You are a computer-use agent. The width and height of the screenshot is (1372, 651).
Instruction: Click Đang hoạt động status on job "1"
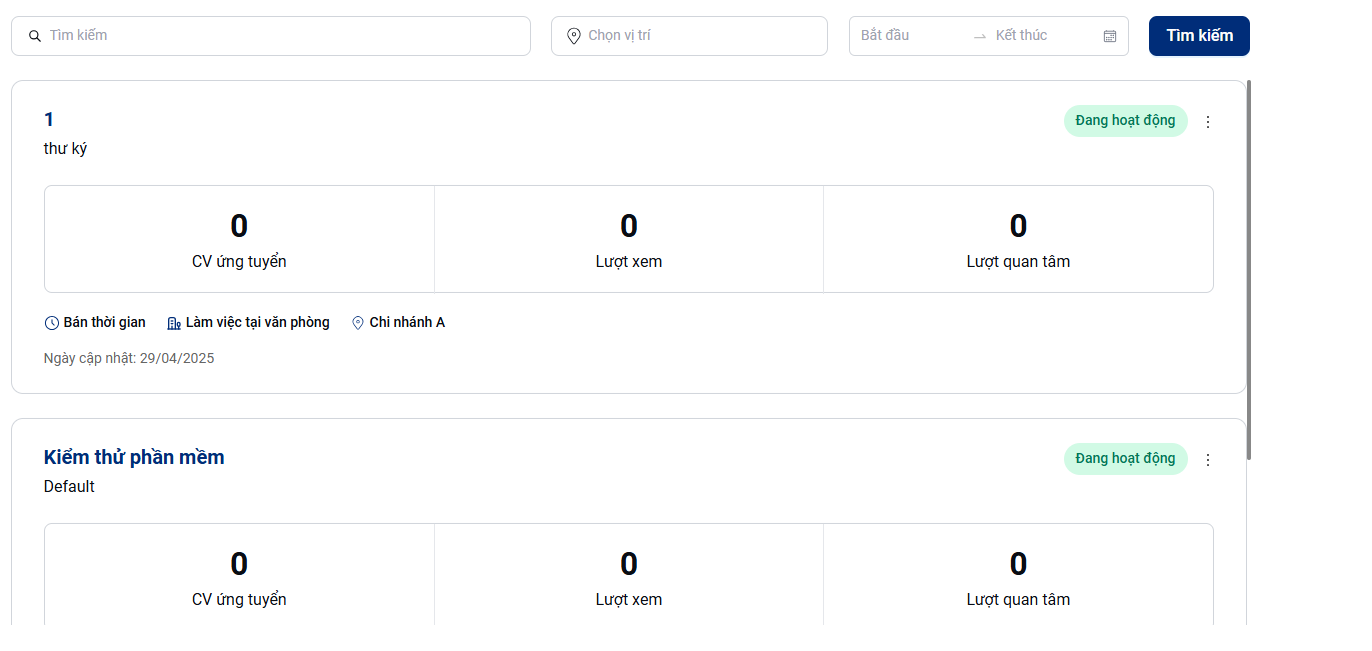click(x=1125, y=121)
